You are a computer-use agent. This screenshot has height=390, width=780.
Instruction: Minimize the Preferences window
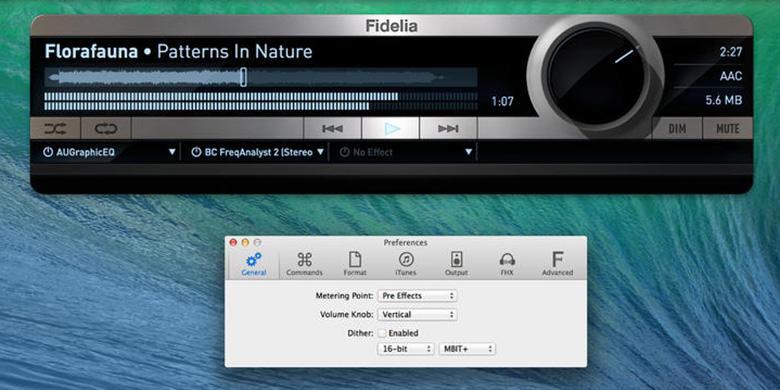(x=245, y=243)
